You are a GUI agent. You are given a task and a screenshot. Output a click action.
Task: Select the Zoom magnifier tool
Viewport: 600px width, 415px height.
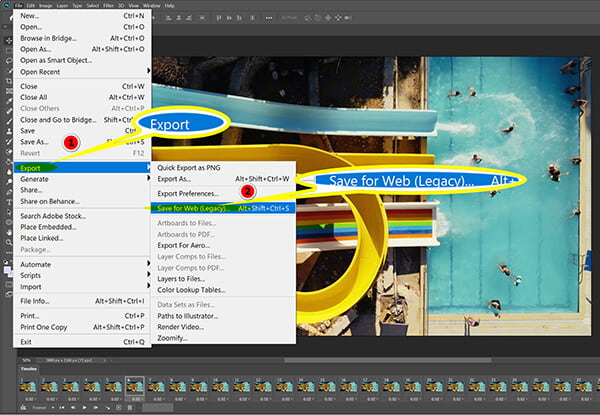pos(8,242)
